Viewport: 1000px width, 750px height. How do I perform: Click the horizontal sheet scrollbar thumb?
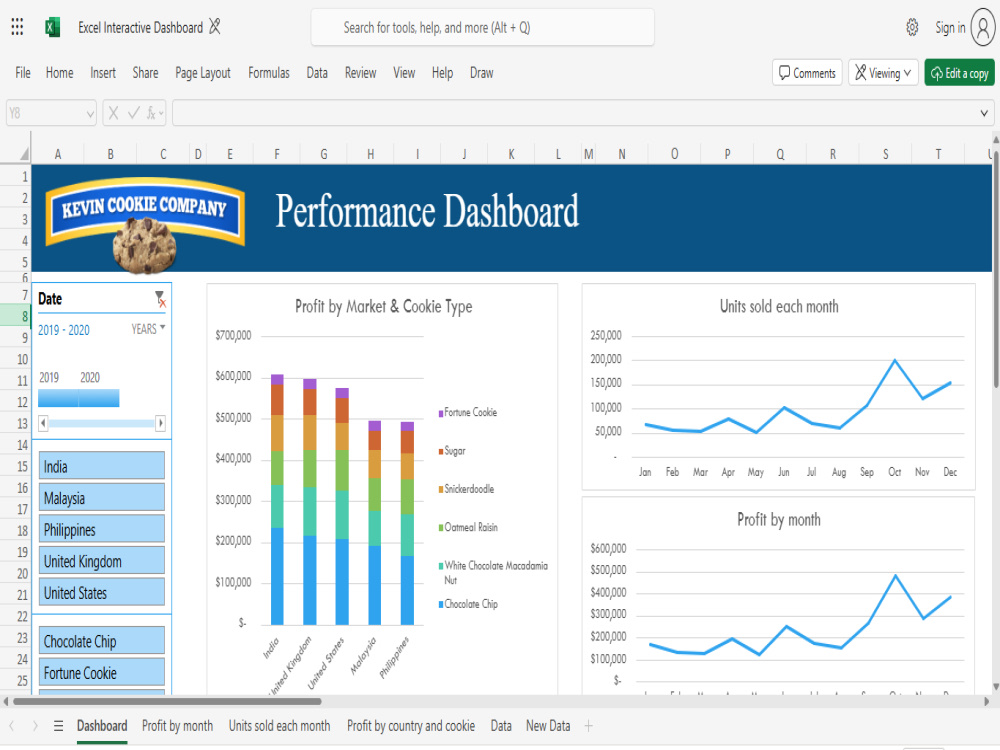(167, 702)
